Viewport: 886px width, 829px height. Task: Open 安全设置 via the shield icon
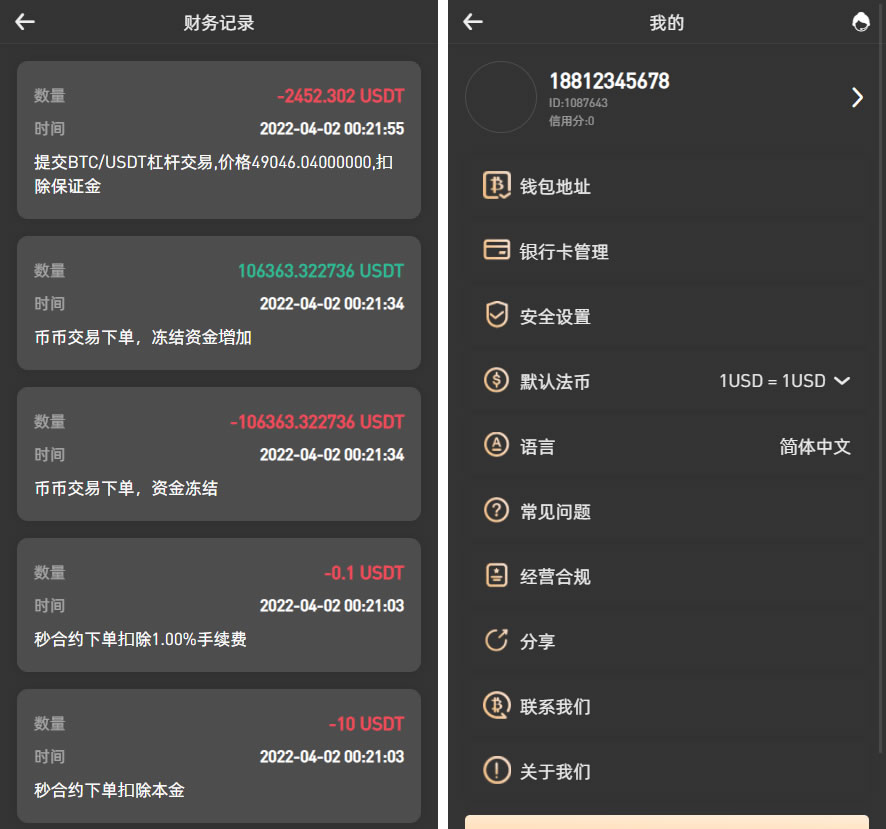497,316
